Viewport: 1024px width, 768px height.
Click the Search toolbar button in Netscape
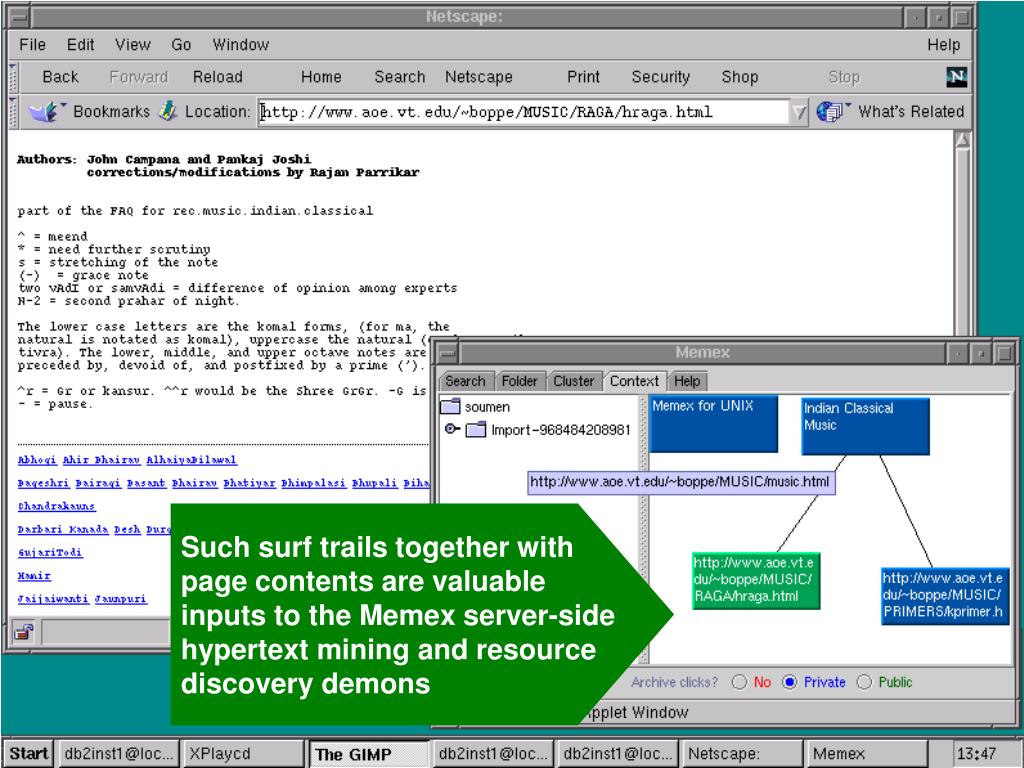click(x=399, y=77)
